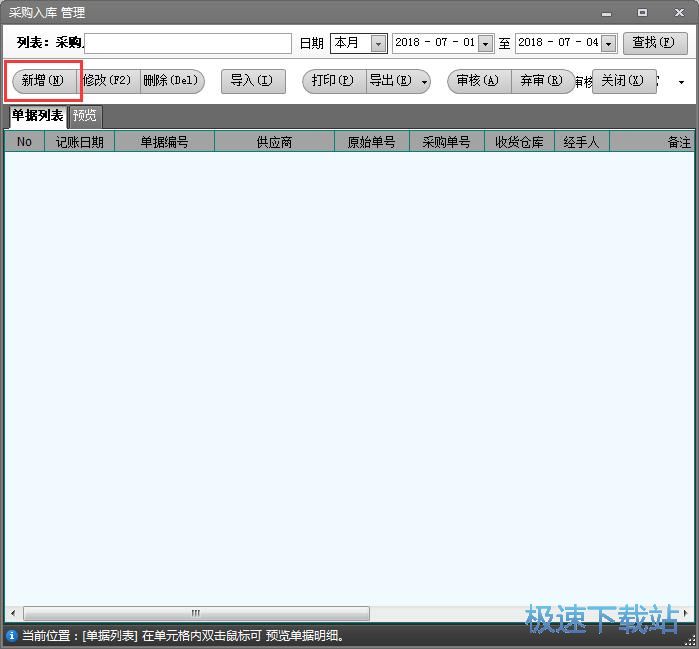Click the No column header
The height and width of the screenshot is (649, 699).
[x=25, y=142]
